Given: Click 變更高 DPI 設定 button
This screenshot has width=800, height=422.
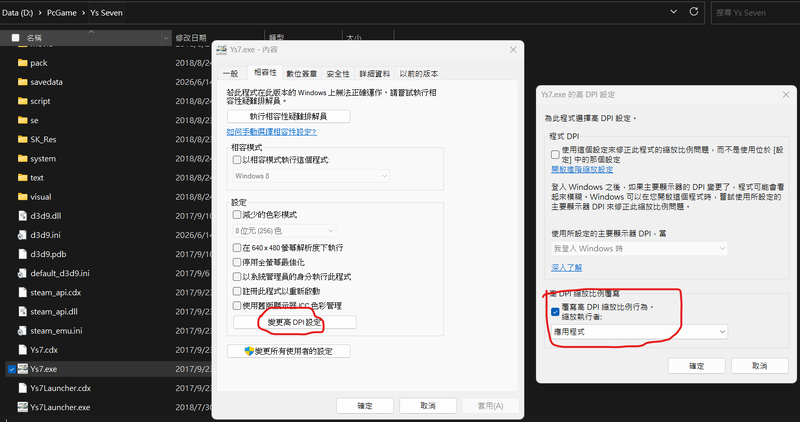Looking at the screenshot, I should pyautogui.click(x=294, y=322).
